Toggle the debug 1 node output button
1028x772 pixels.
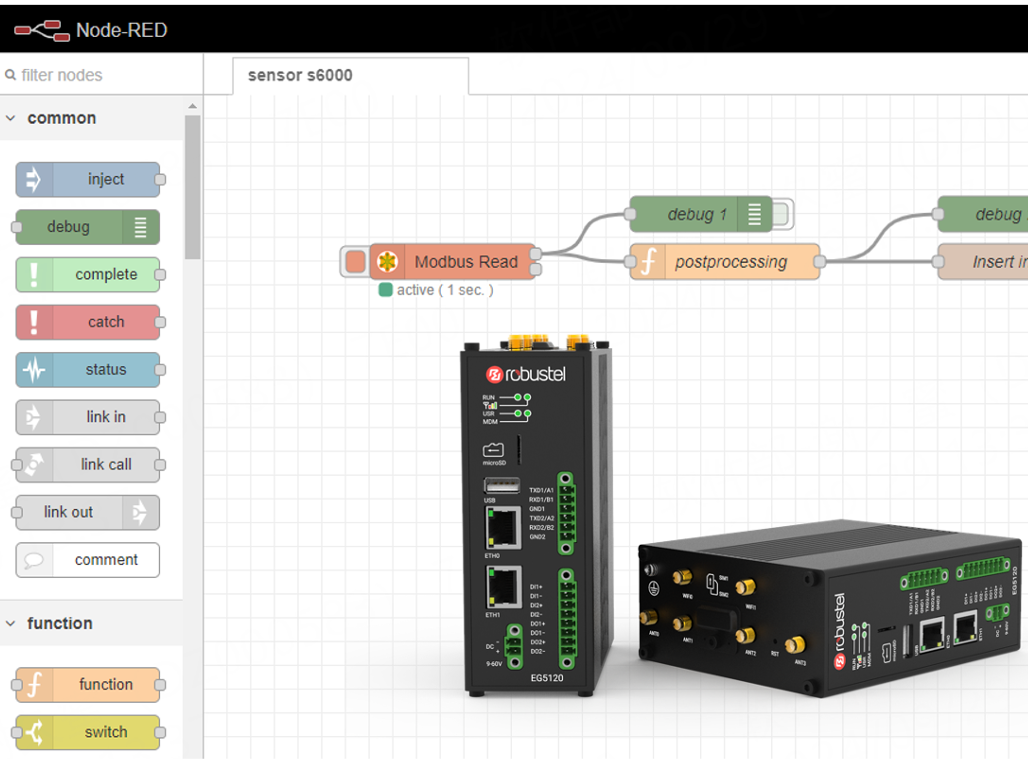pyautogui.click(x=782, y=214)
